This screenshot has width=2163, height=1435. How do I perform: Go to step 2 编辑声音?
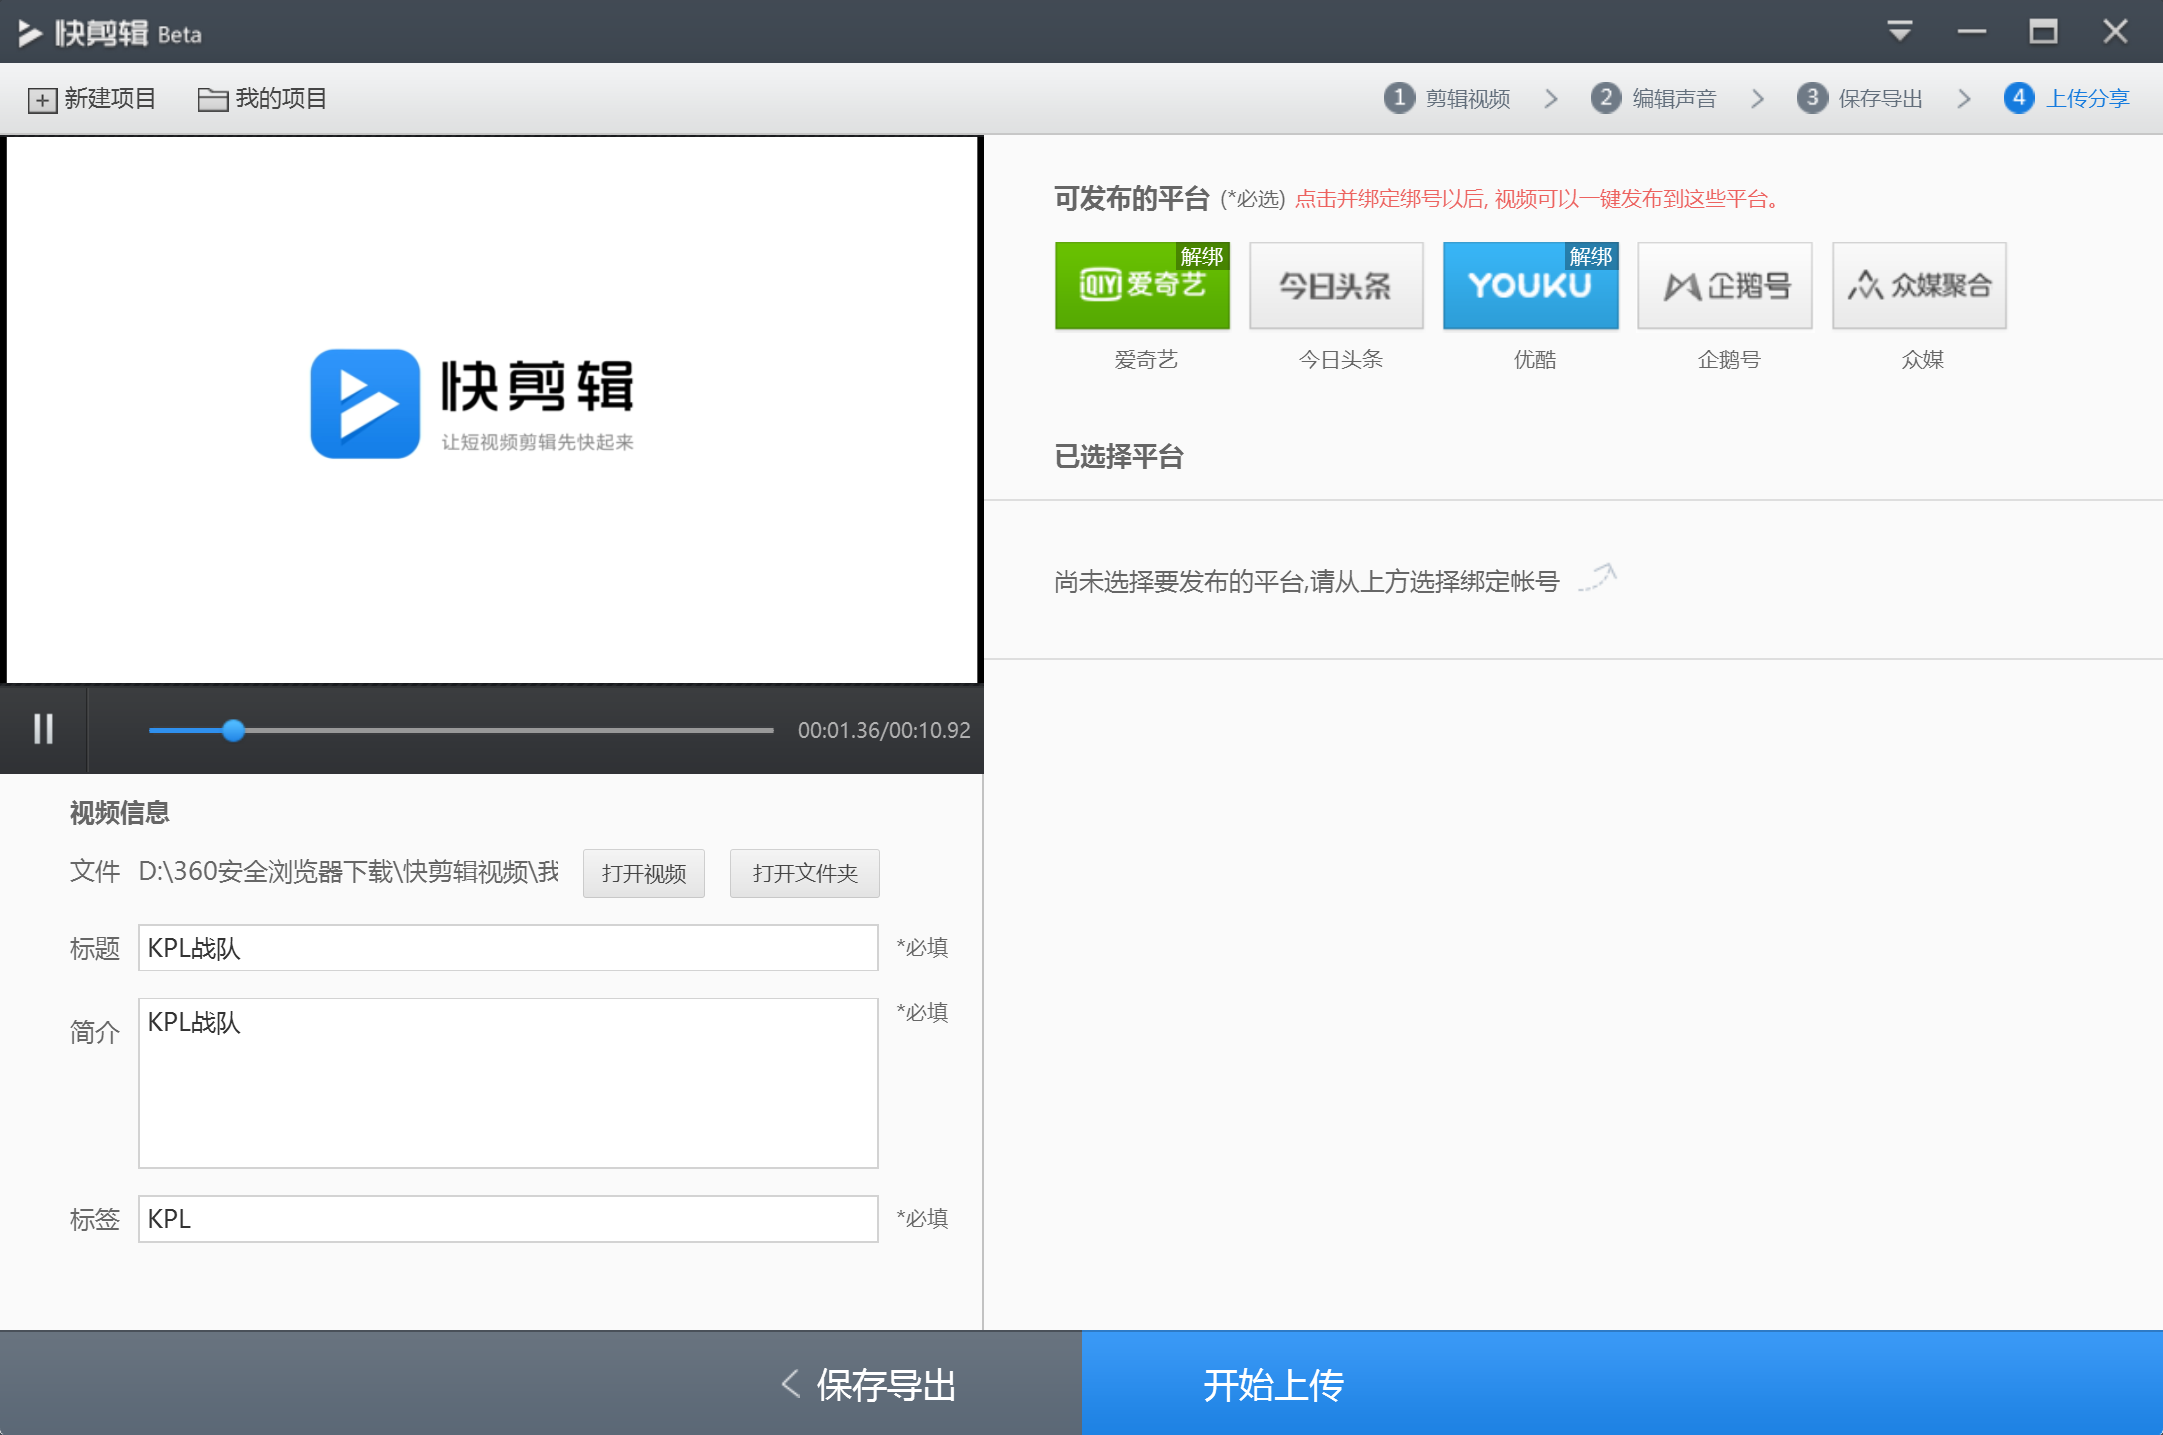[1654, 98]
